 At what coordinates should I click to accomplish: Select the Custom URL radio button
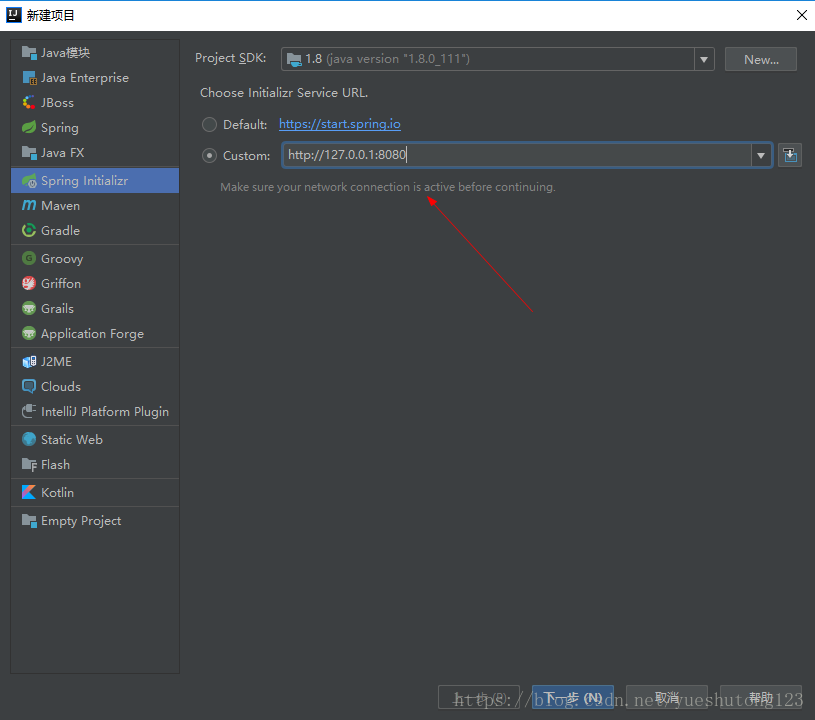point(209,155)
